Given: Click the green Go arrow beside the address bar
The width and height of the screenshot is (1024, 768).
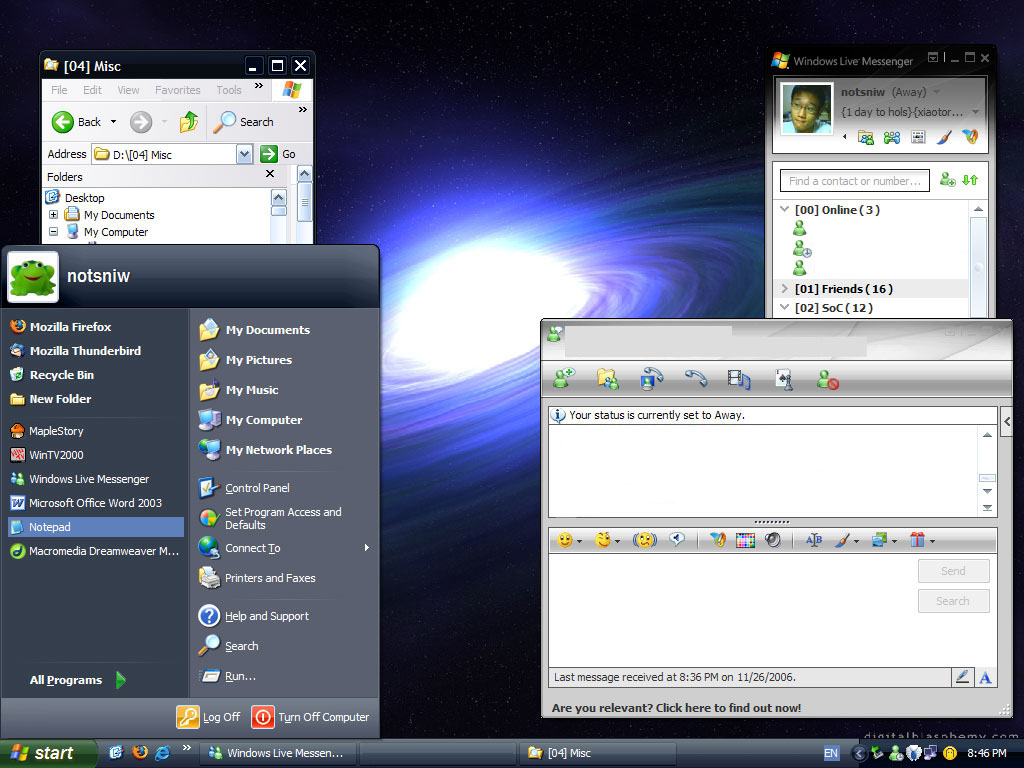Looking at the screenshot, I should pos(268,154).
